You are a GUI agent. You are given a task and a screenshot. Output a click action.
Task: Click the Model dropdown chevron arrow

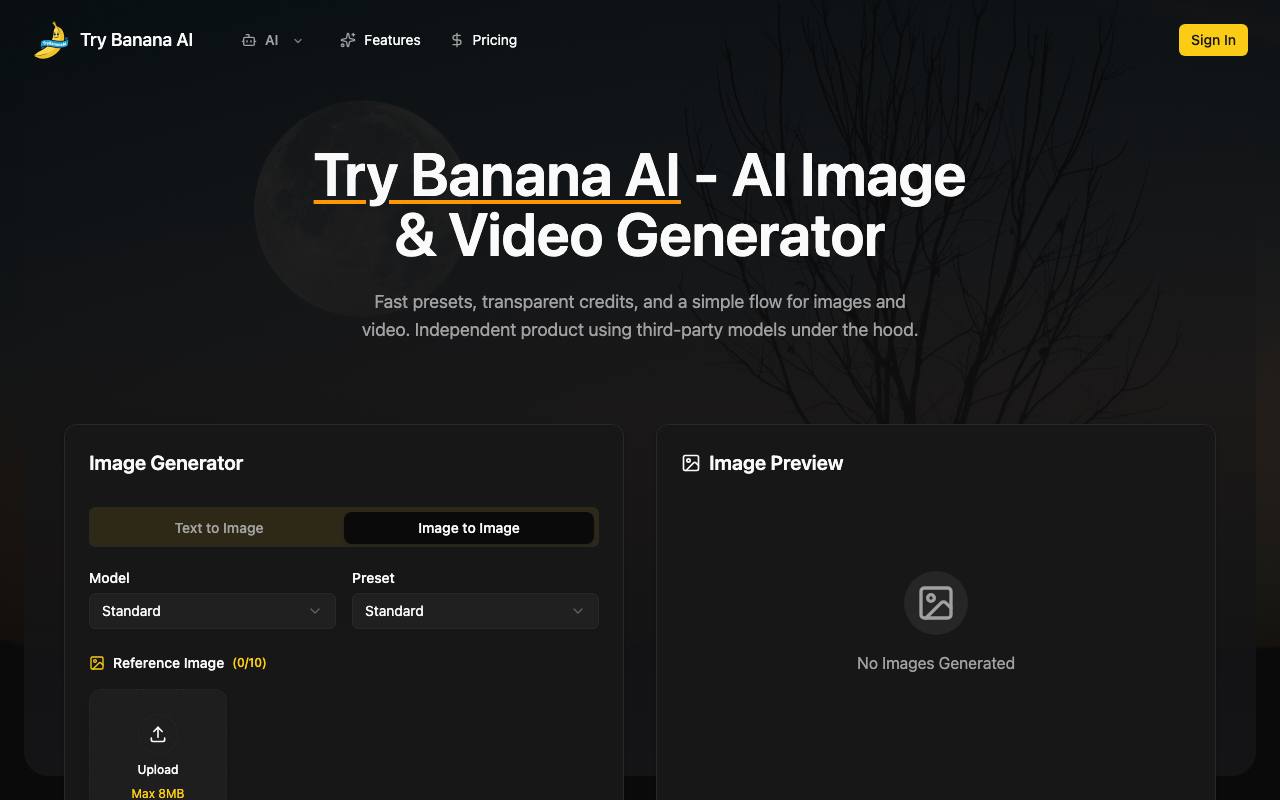click(315, 611)
